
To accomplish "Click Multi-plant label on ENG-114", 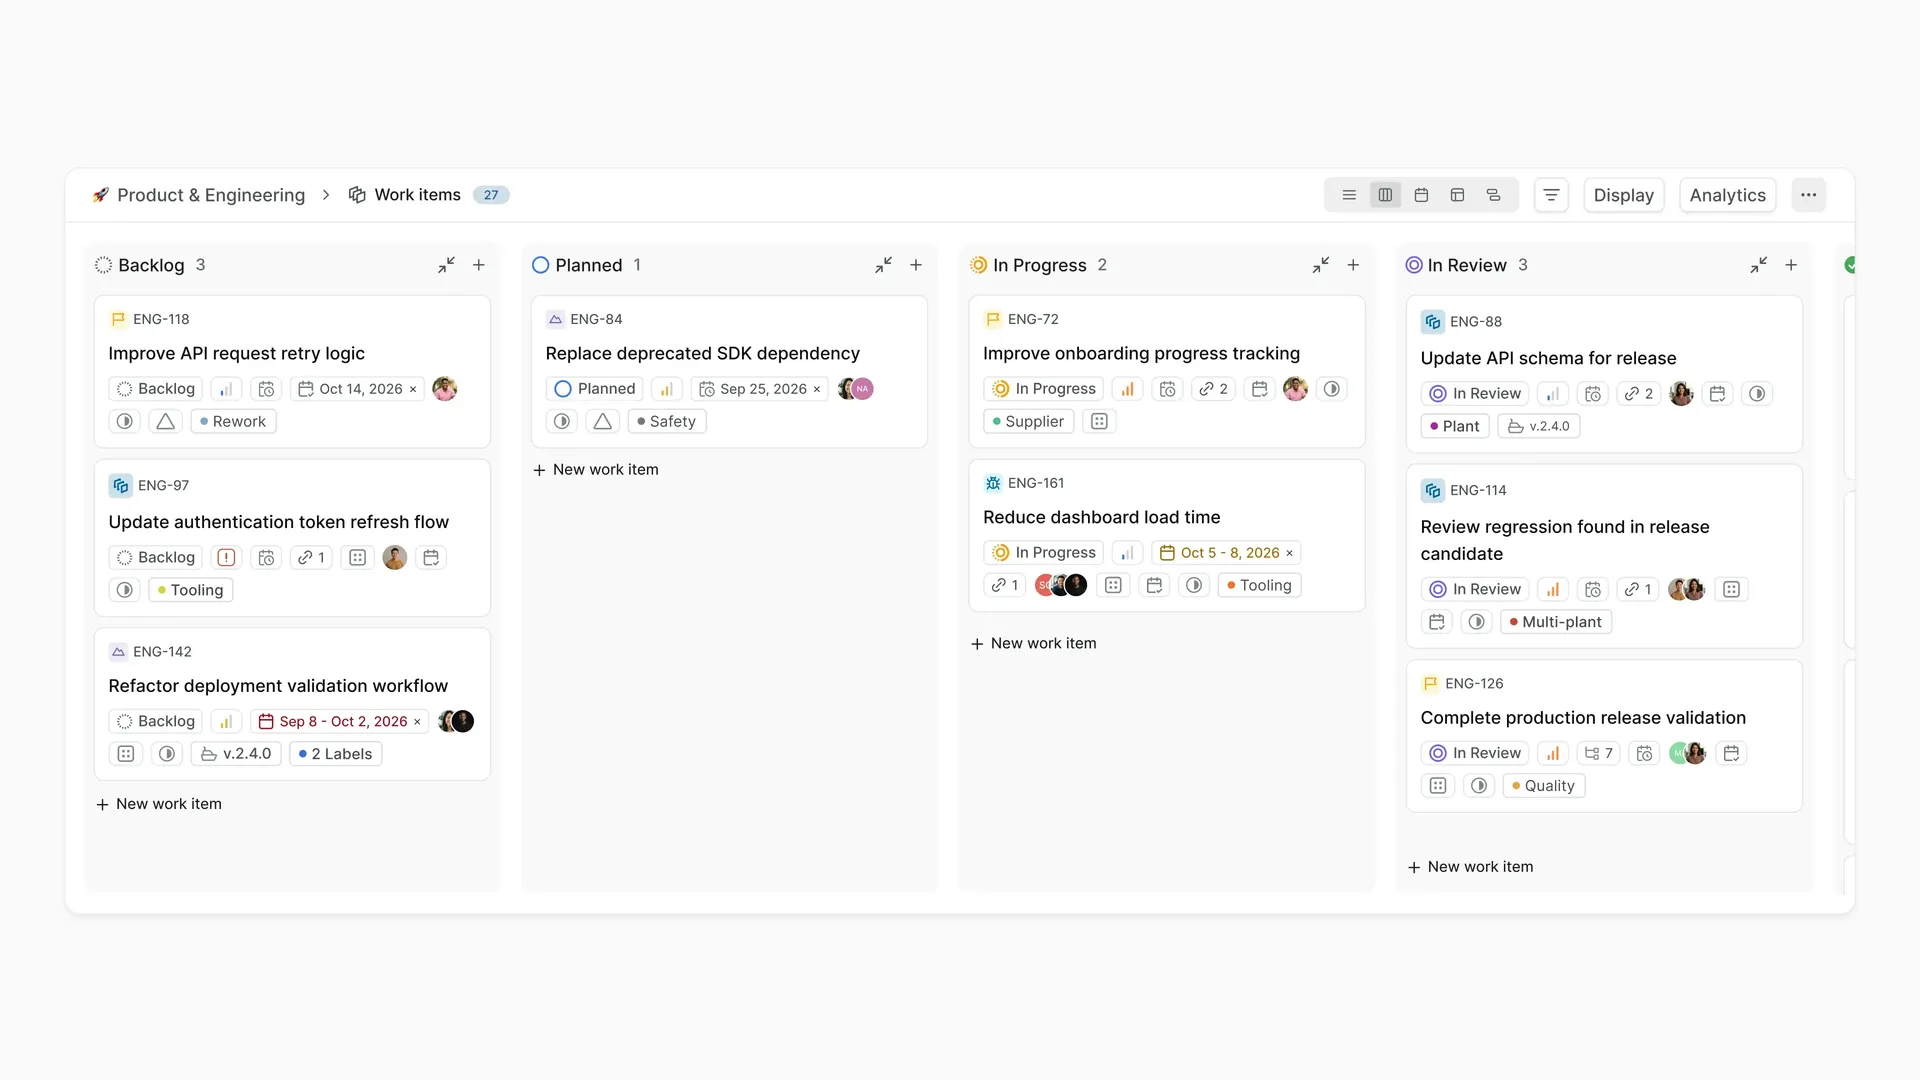I will (x=1556, y=622).
